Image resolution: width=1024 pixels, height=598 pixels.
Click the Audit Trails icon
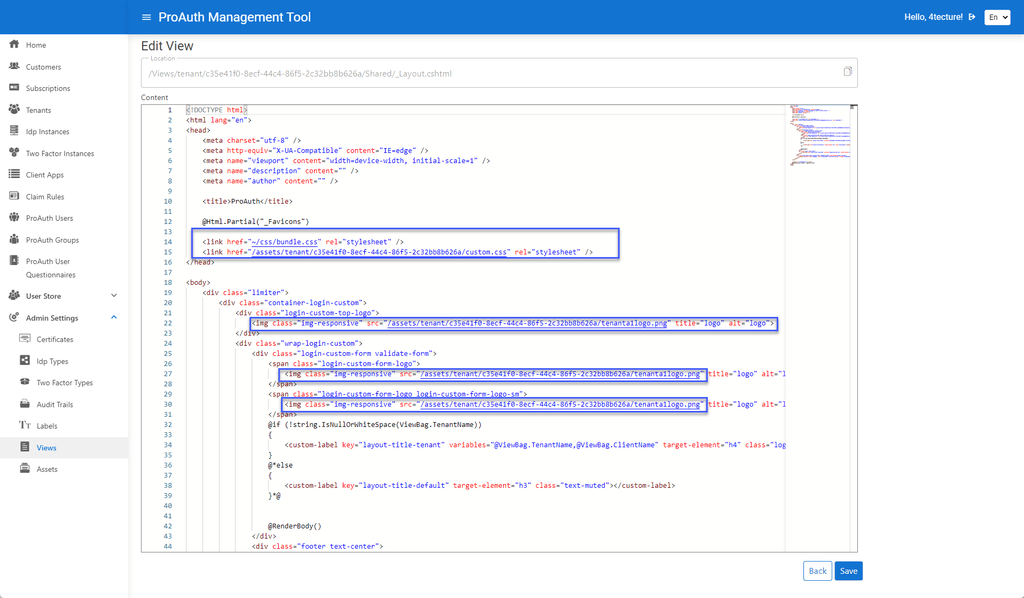coord(26,404)
